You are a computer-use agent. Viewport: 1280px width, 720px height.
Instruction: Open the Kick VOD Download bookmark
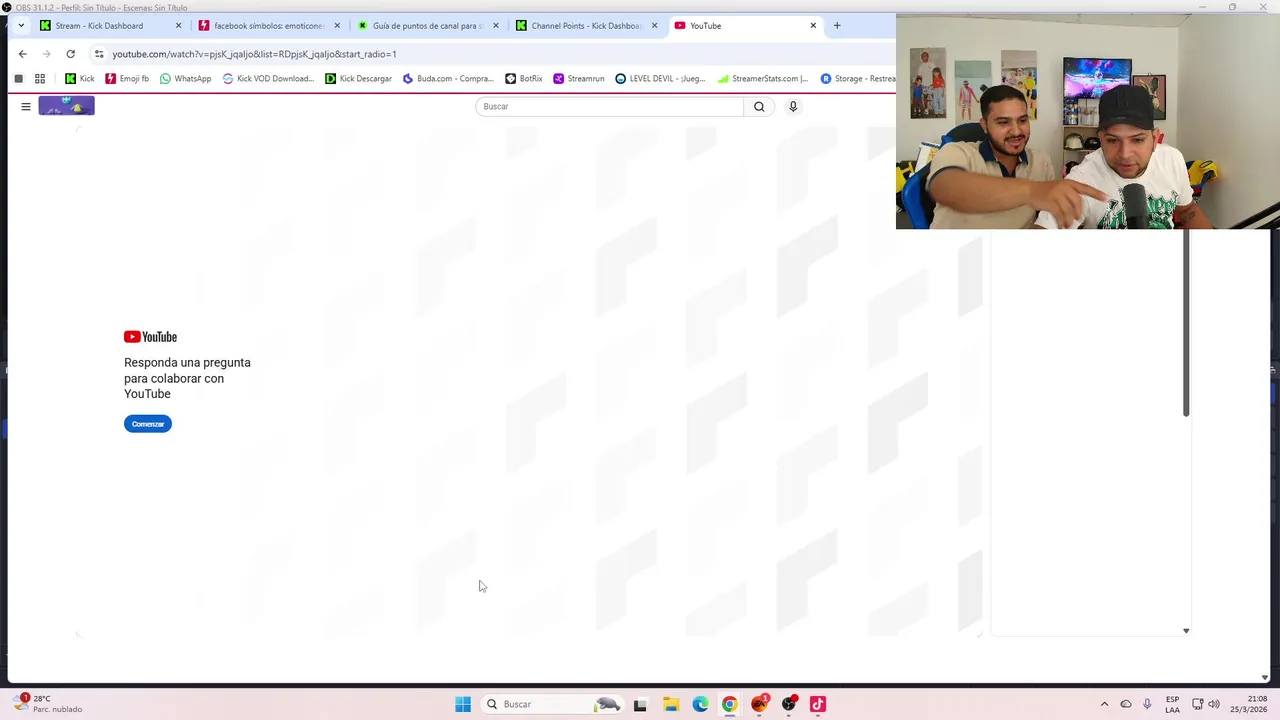[x=268, y=78]
